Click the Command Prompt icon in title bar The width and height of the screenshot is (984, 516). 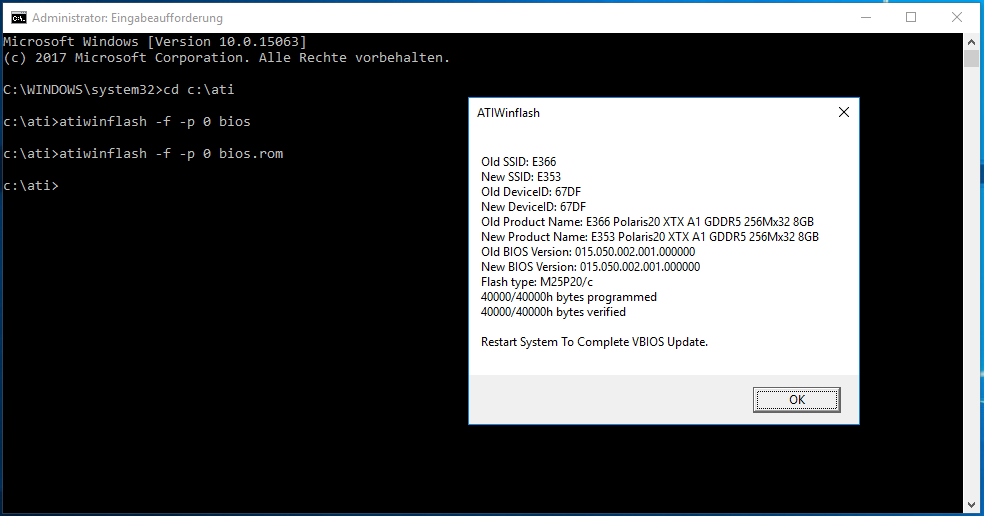tap(17, 17)
